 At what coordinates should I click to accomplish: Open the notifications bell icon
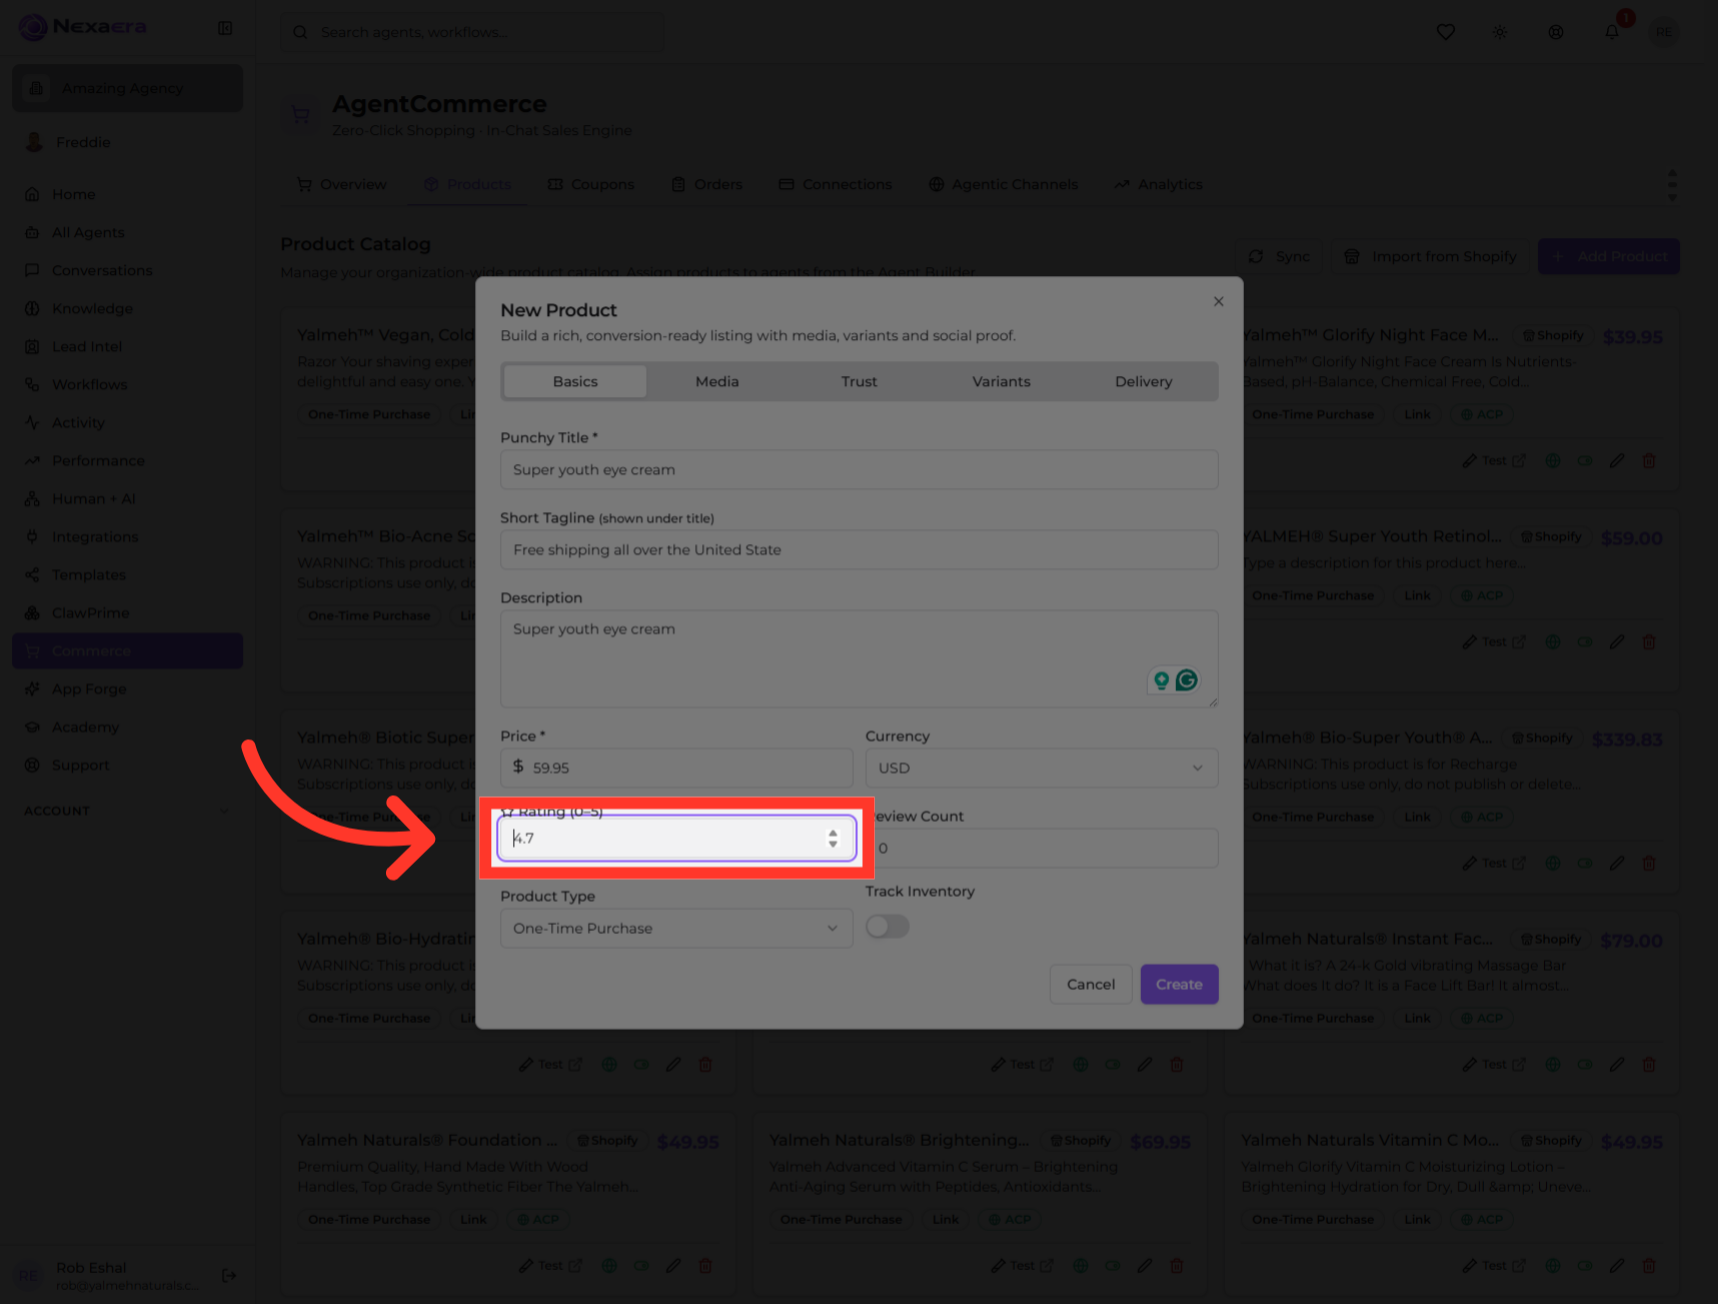pyautogui.click(x=1611, y=32)
